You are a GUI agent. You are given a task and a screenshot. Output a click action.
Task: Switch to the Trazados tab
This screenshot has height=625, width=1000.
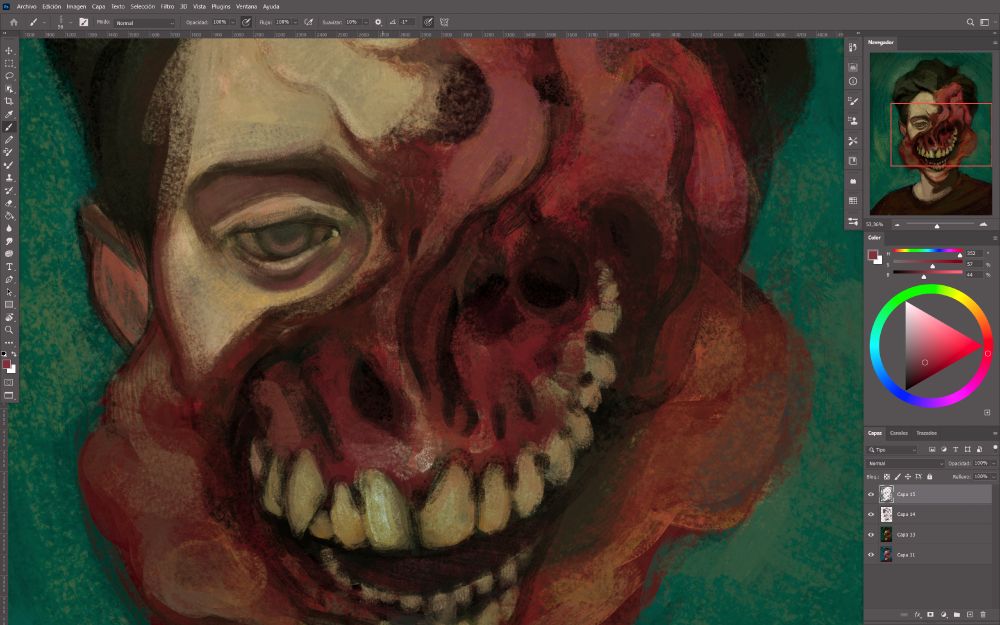pos(927,434)
